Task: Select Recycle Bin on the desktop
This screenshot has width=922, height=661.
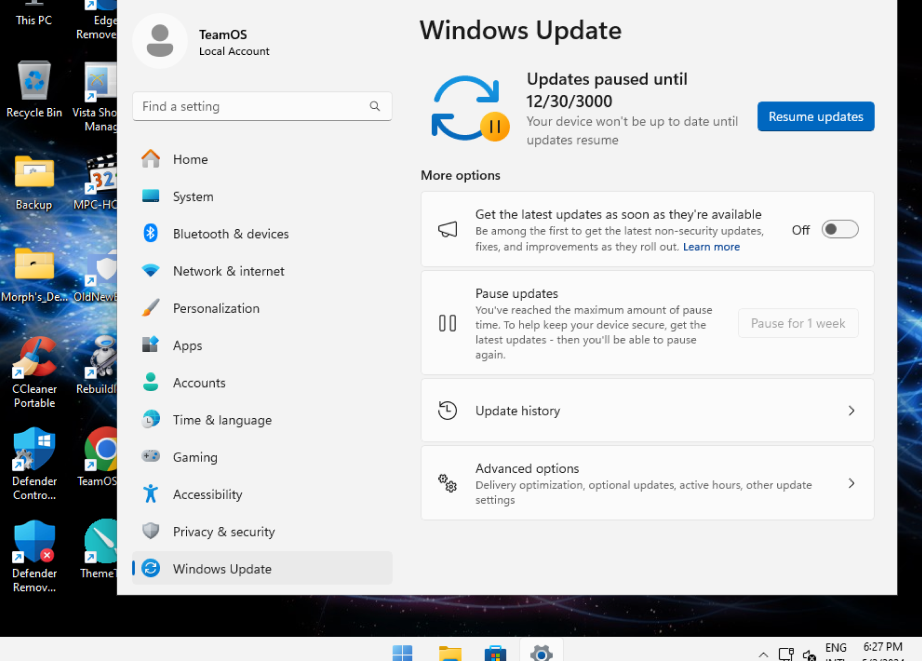Action: pyautogui.click(x=34, y=89)
